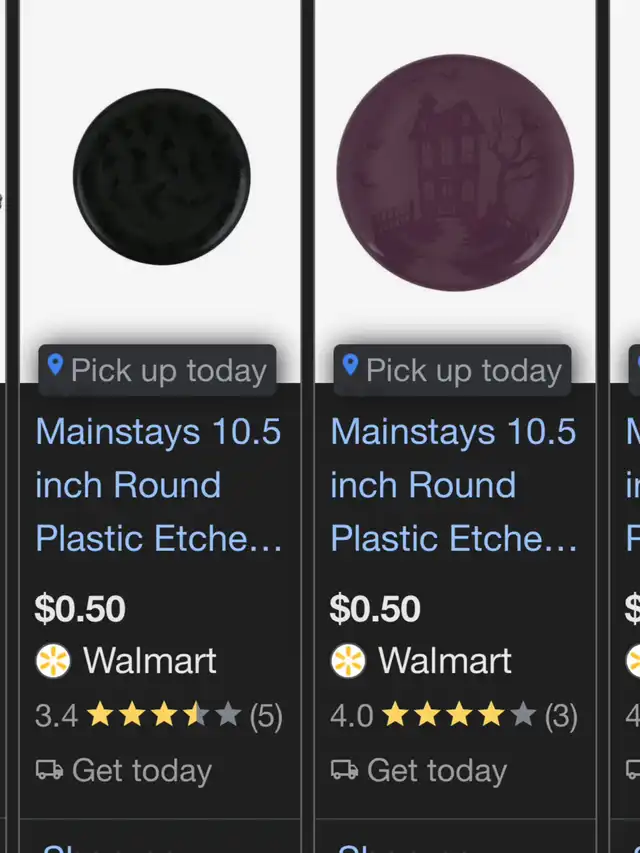
Task: Select the Pick up today badge on the black plate
Action: (x=157, y=371)
